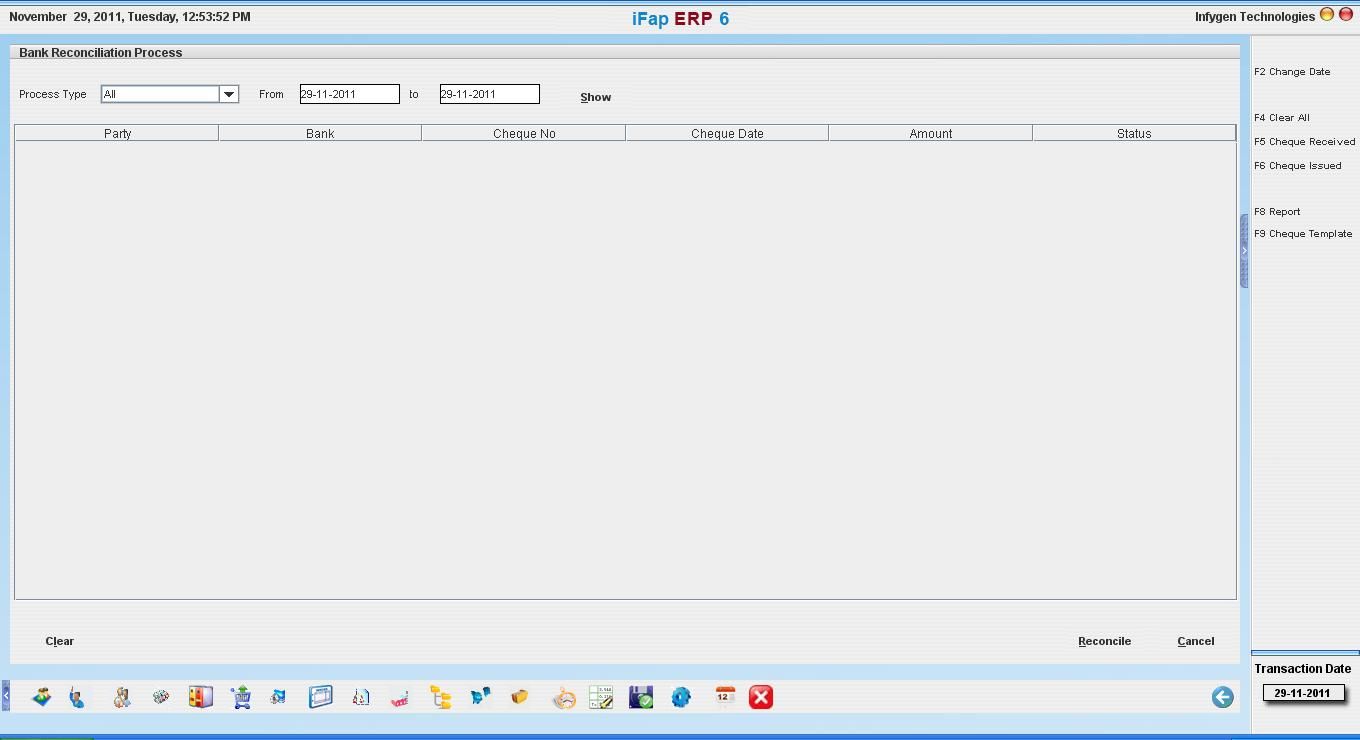This screenshot has width=1360, height=740.
Task: Select F6 Cheque Issued shortcut
Action: pos(1297,166)
